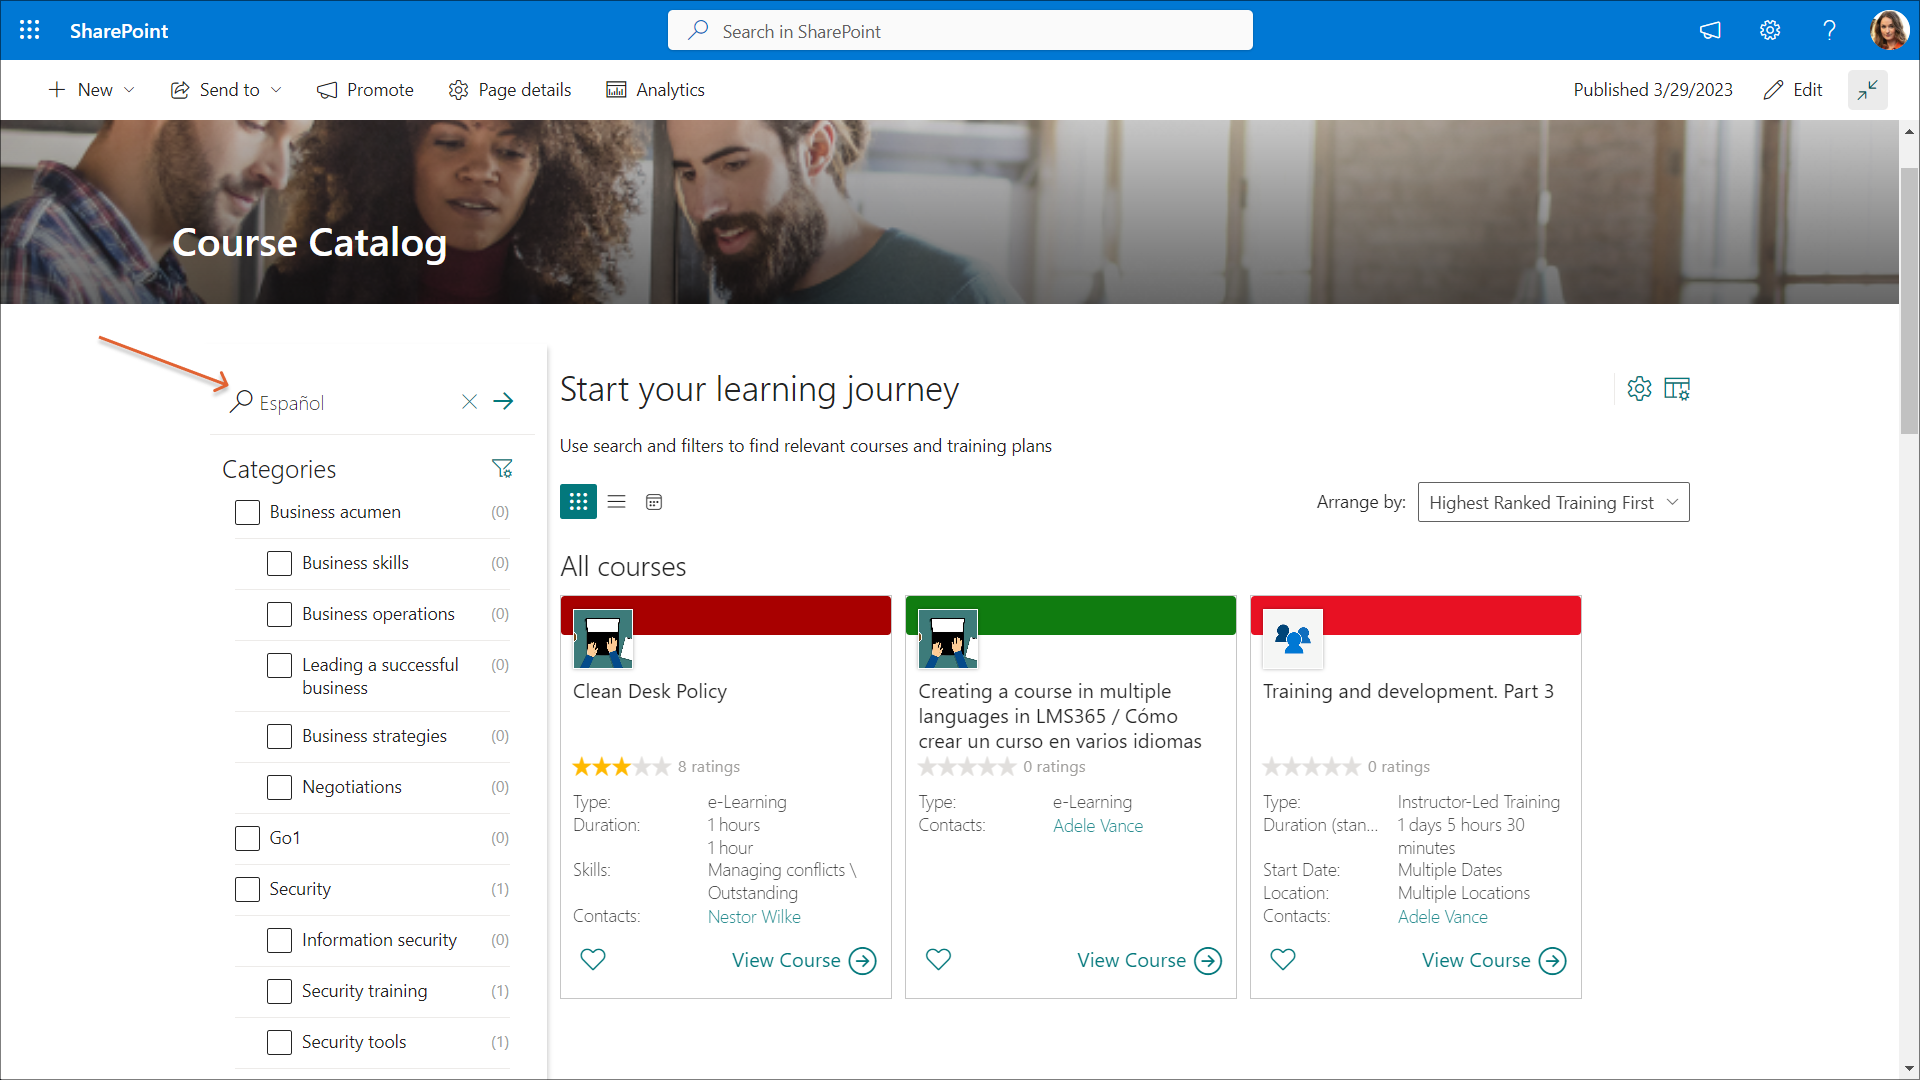The height and width of the screenshot is (1080, 1920).
Task: Click the Categories filter icon
Action: (x=502, y=468)
